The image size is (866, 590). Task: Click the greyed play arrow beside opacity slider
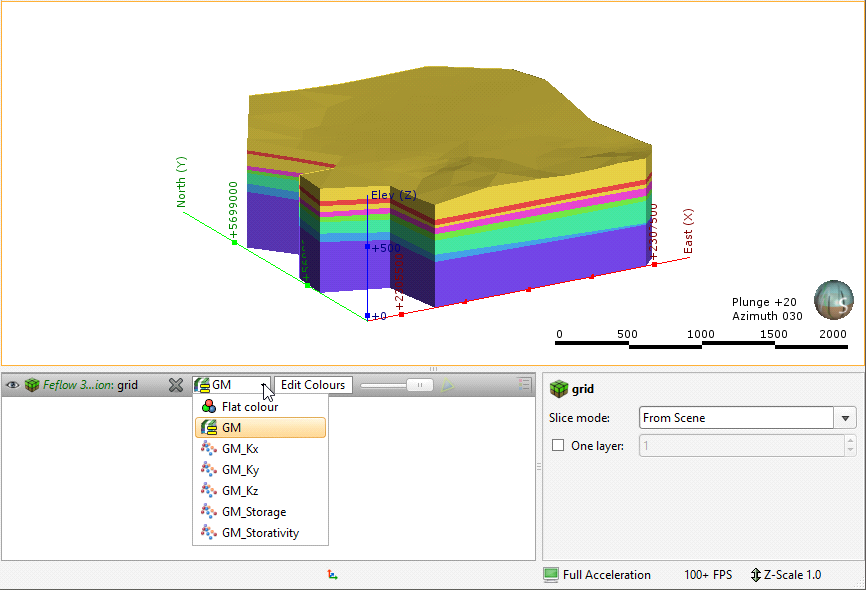point(448,385)
